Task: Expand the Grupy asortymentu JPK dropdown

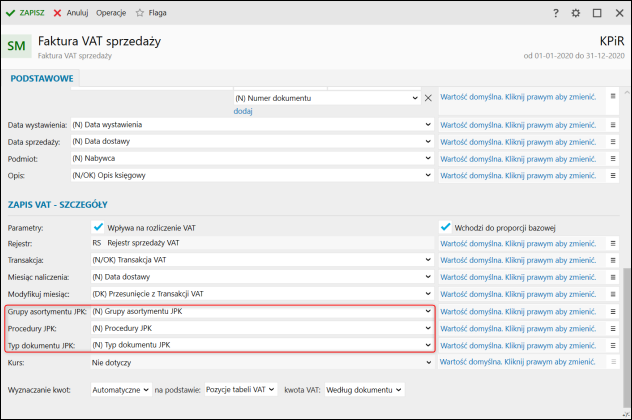Action: tap(428, 311)
